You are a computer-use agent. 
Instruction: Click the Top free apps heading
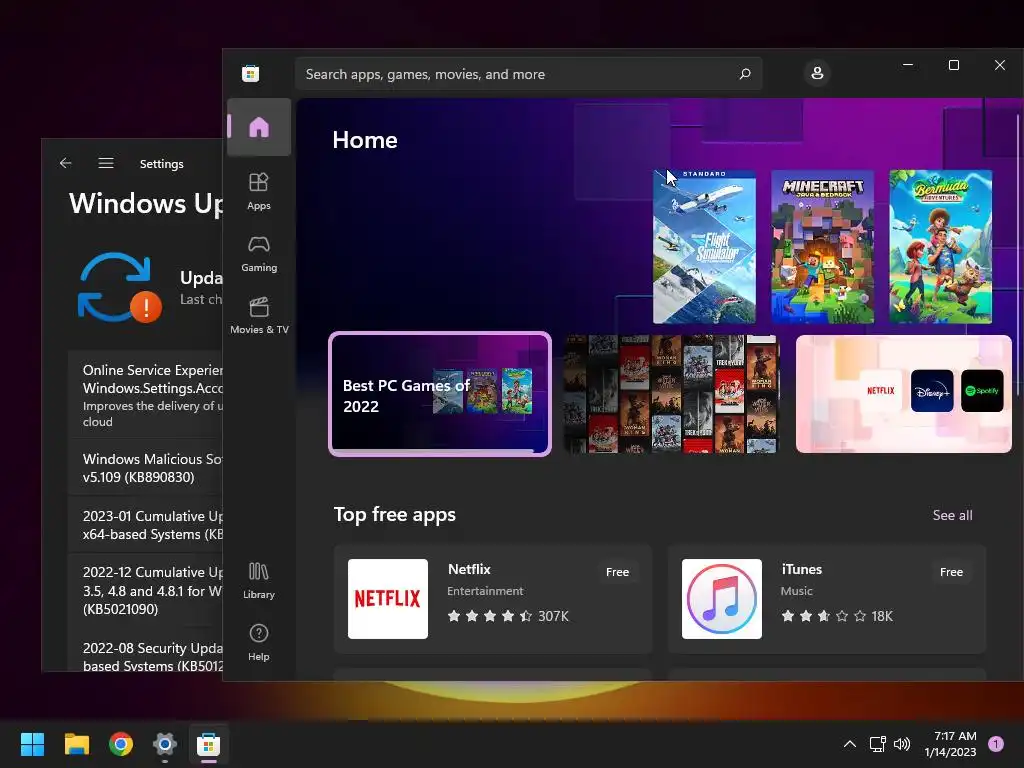[x=394, y=515]
